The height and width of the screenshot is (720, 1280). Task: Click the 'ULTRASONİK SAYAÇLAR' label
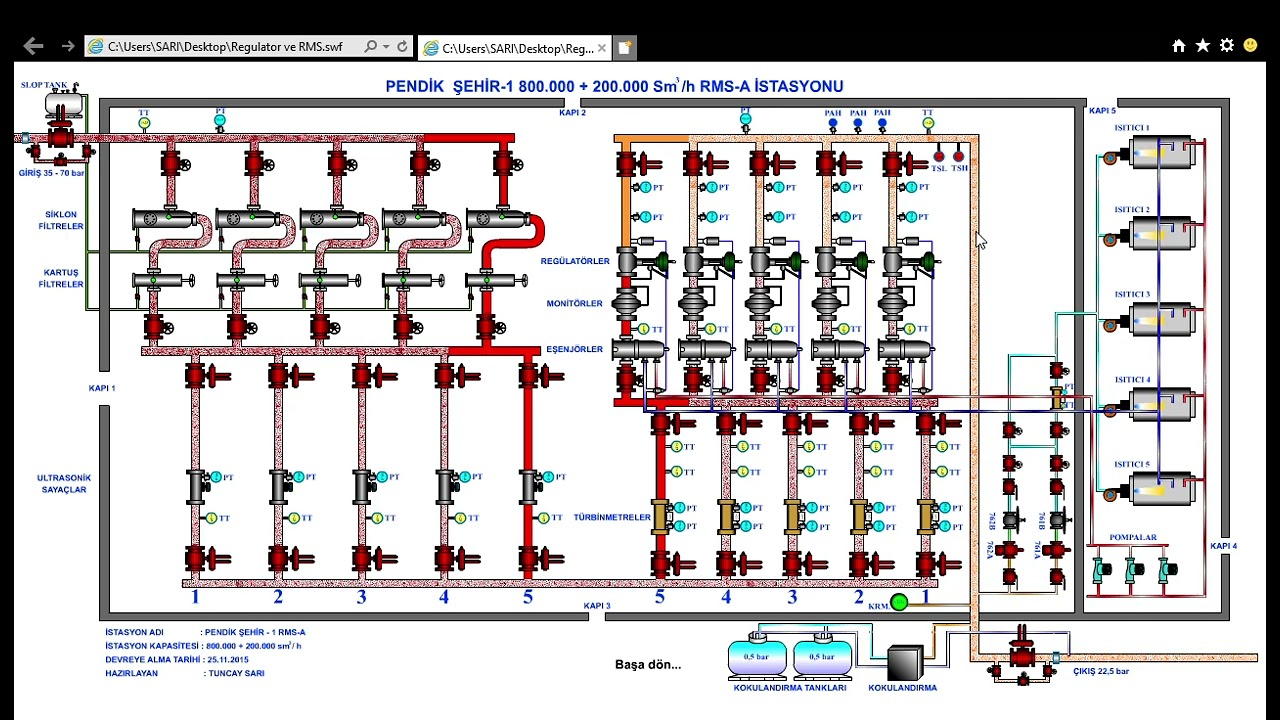click(63, 484)
